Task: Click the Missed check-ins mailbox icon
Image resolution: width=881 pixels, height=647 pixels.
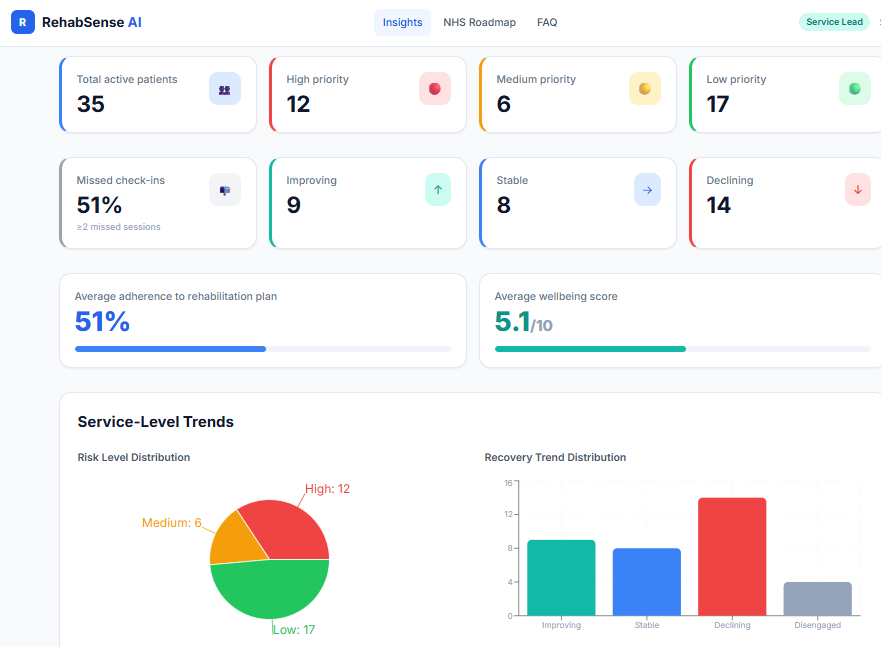Action: click(225, 190)
